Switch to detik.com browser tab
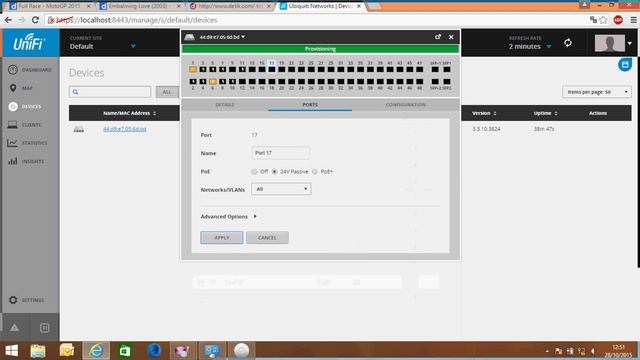 point(231,6)
